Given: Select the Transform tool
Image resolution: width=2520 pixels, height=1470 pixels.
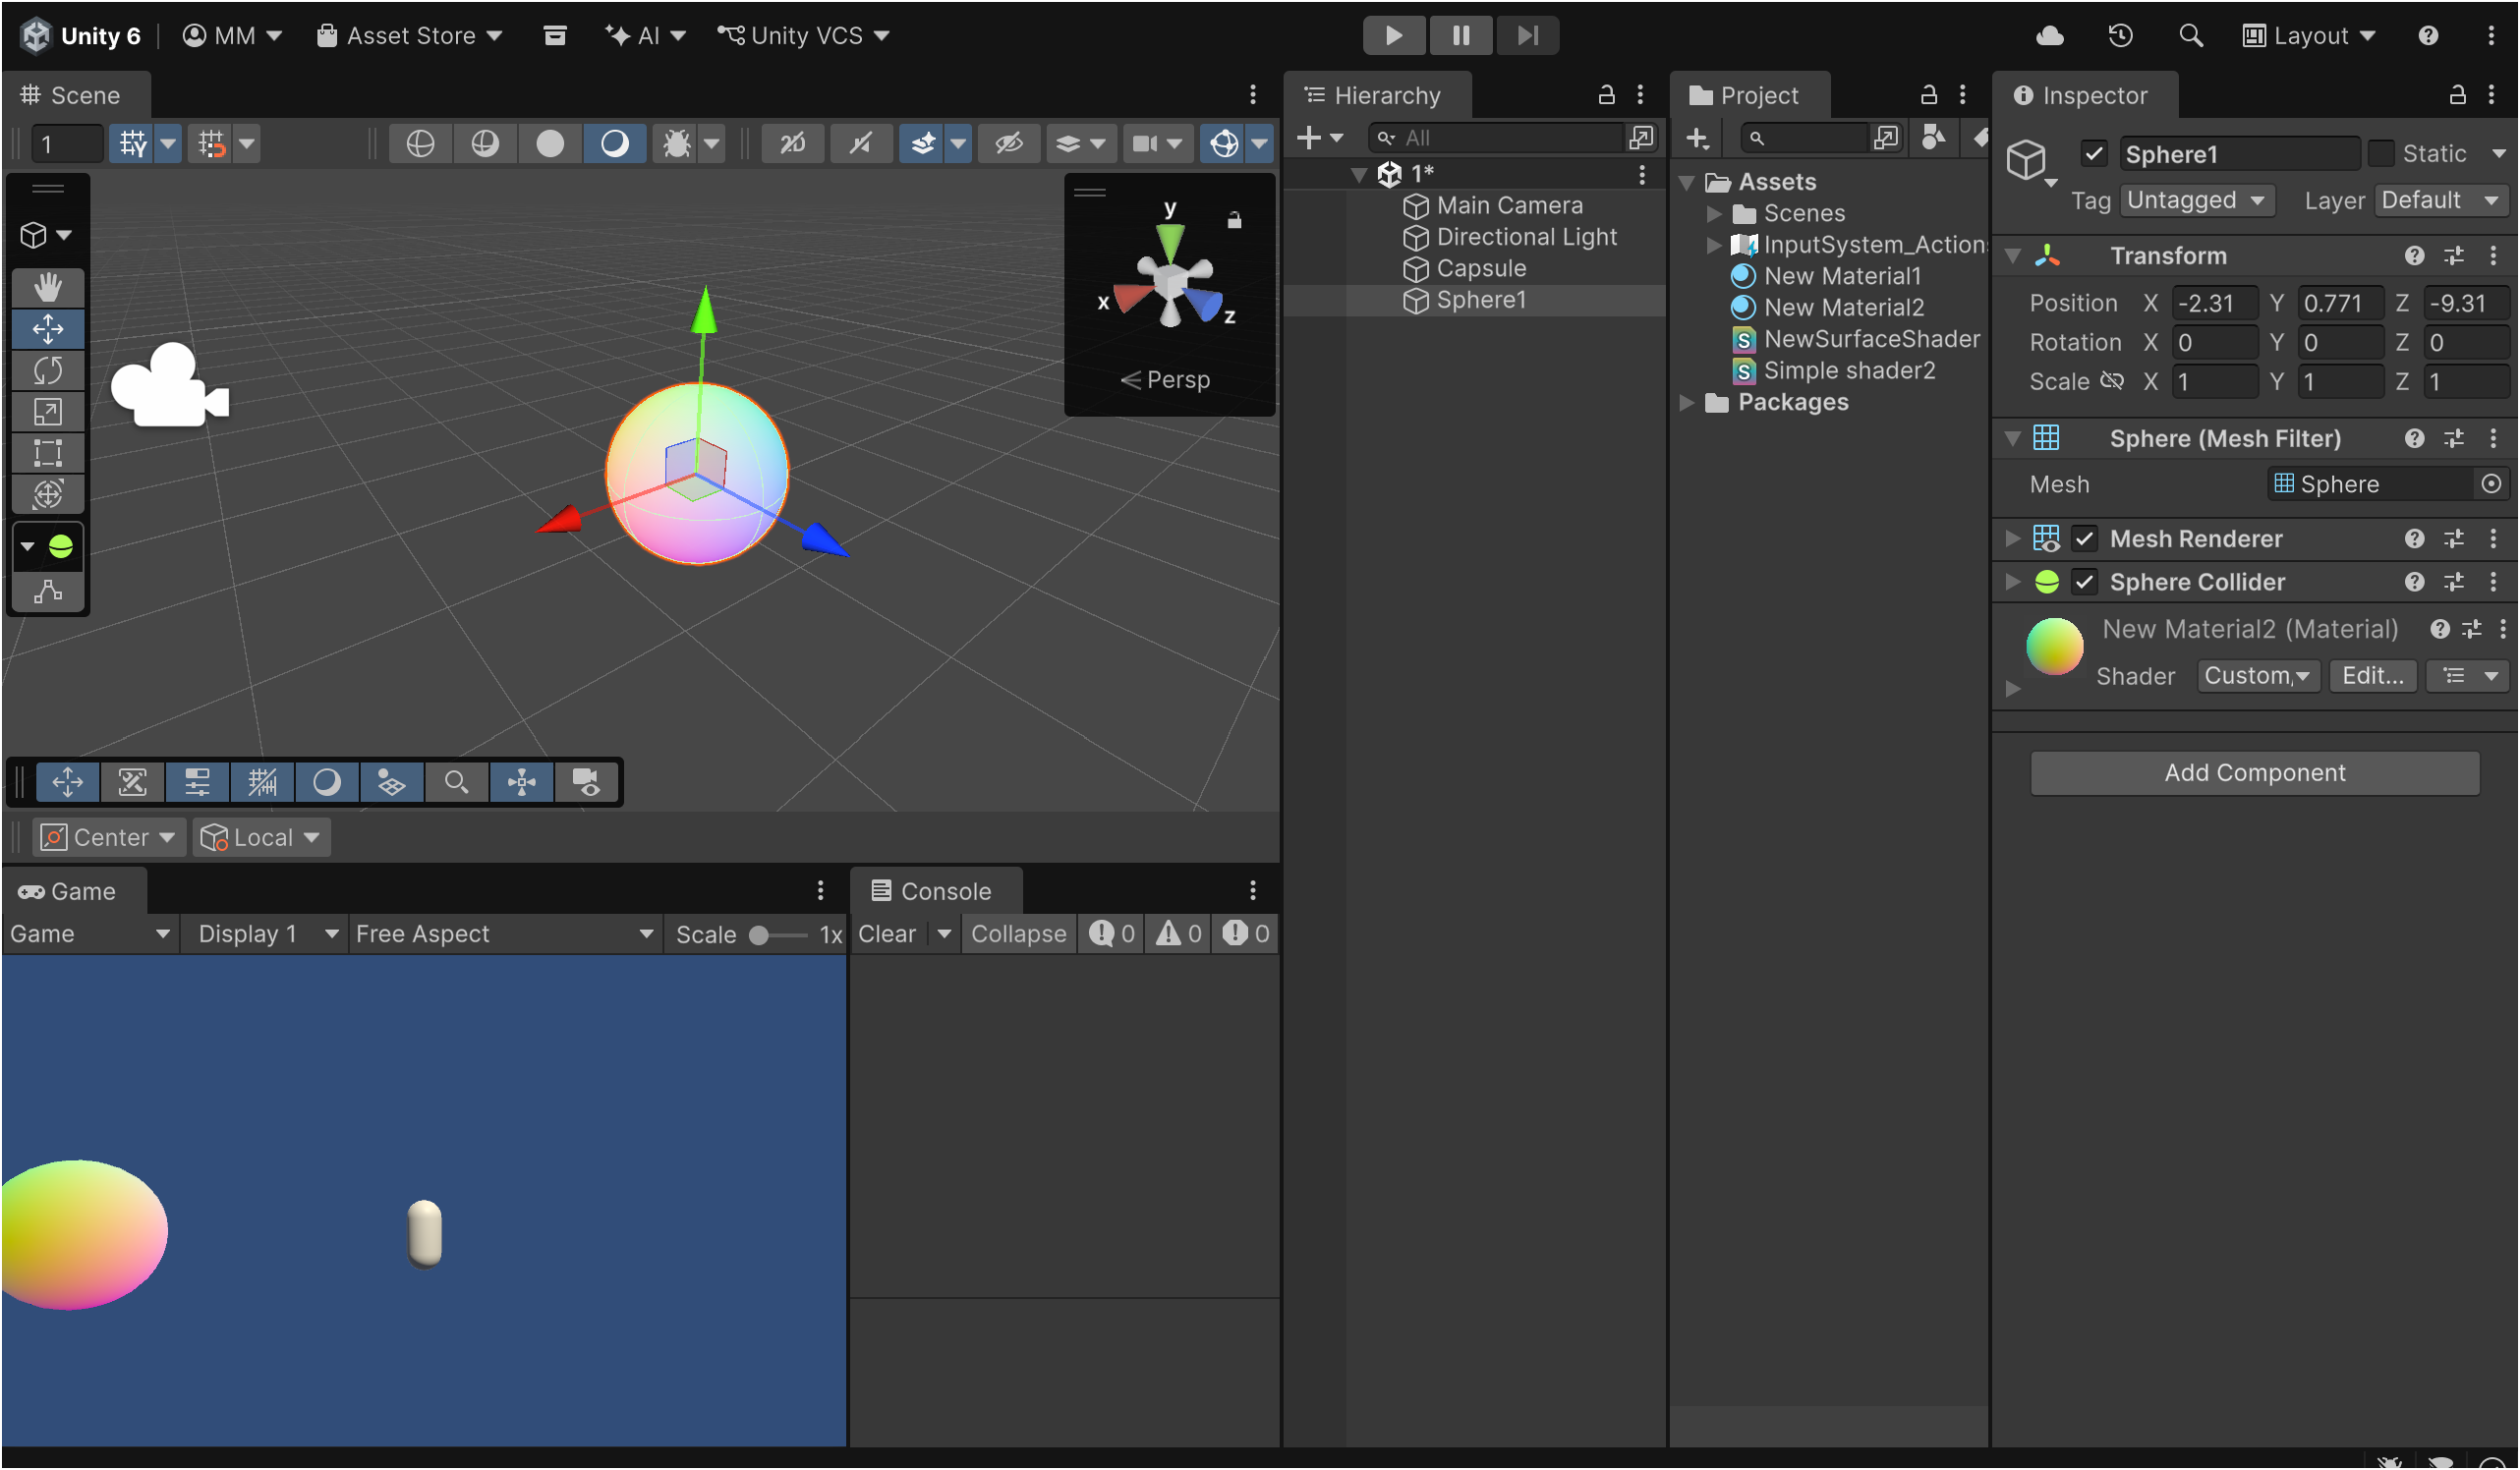Looking at the screenshot, I should click(48, 493).
